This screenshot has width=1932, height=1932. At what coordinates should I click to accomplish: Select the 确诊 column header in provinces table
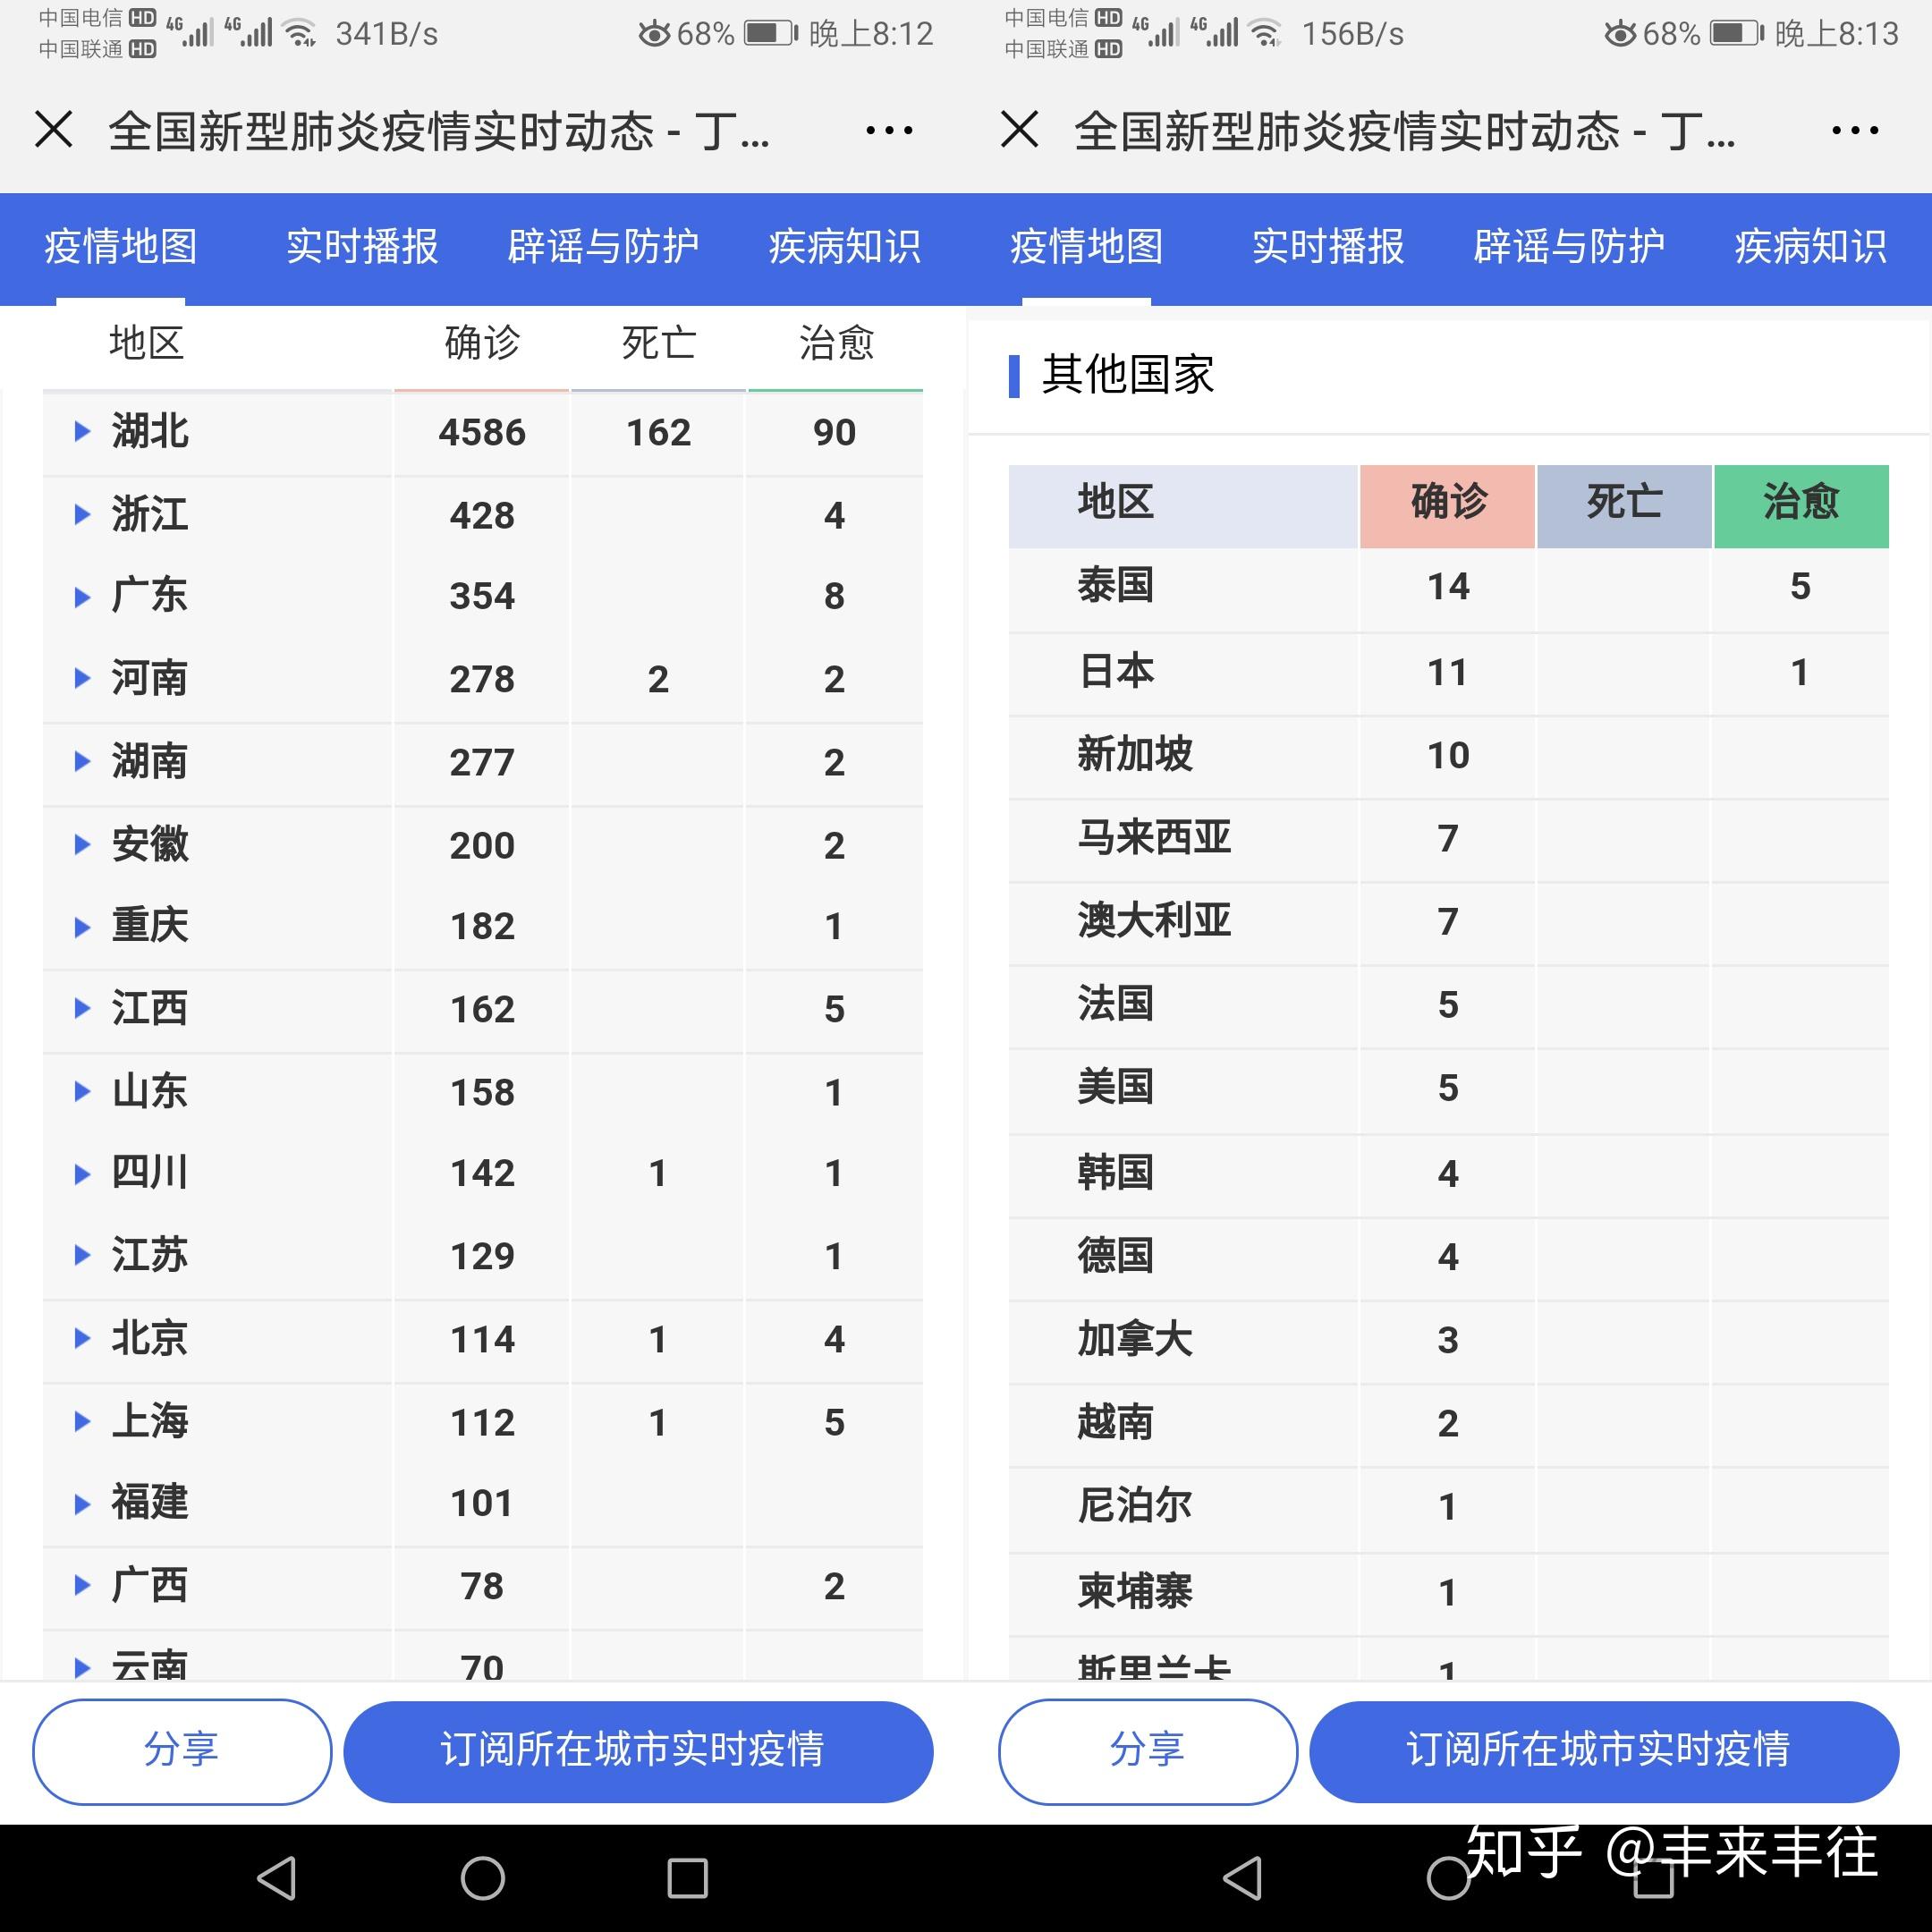482,343
